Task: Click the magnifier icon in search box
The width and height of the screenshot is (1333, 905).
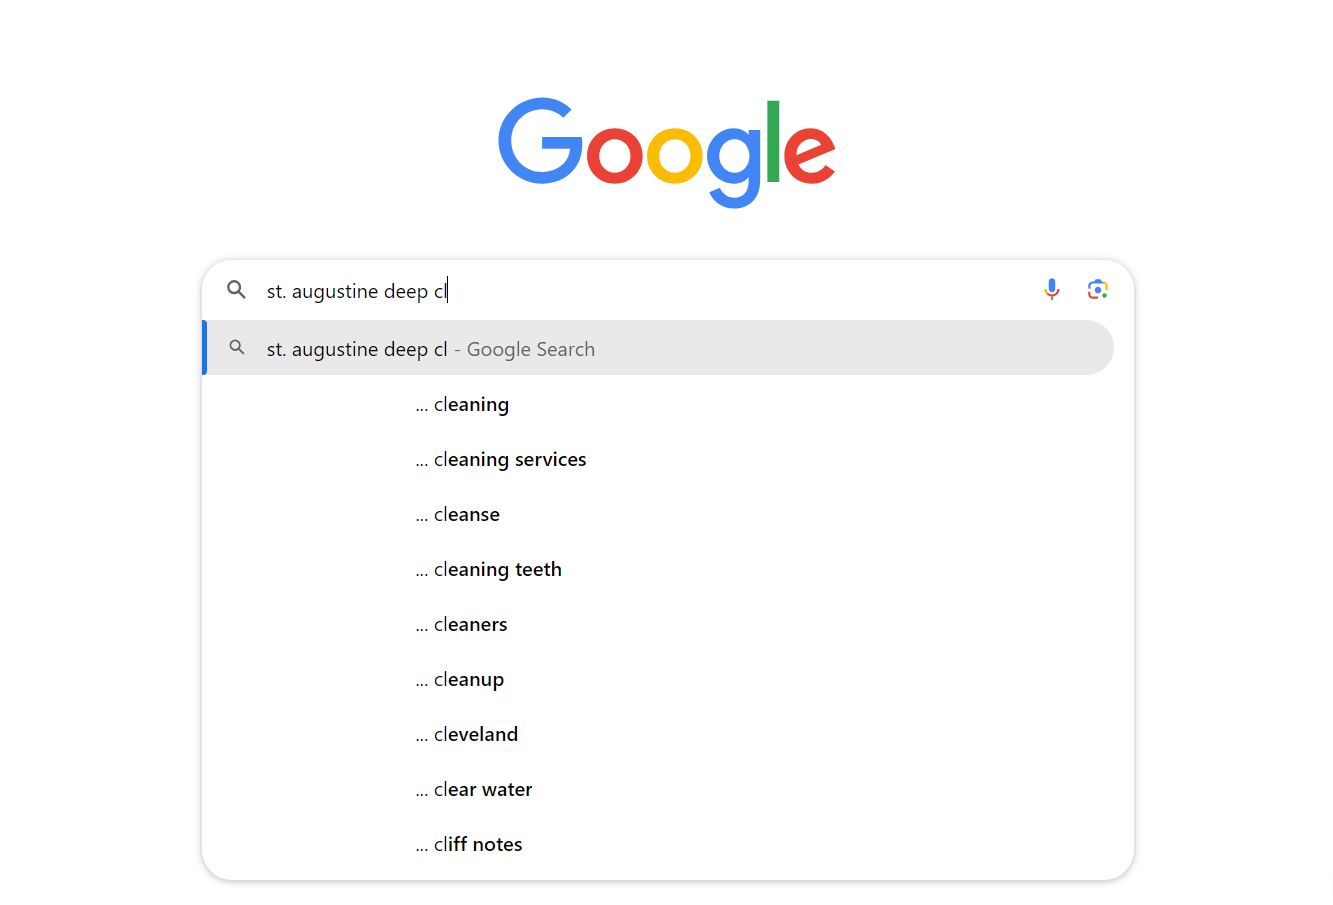Action: click(x=236, y=290)
